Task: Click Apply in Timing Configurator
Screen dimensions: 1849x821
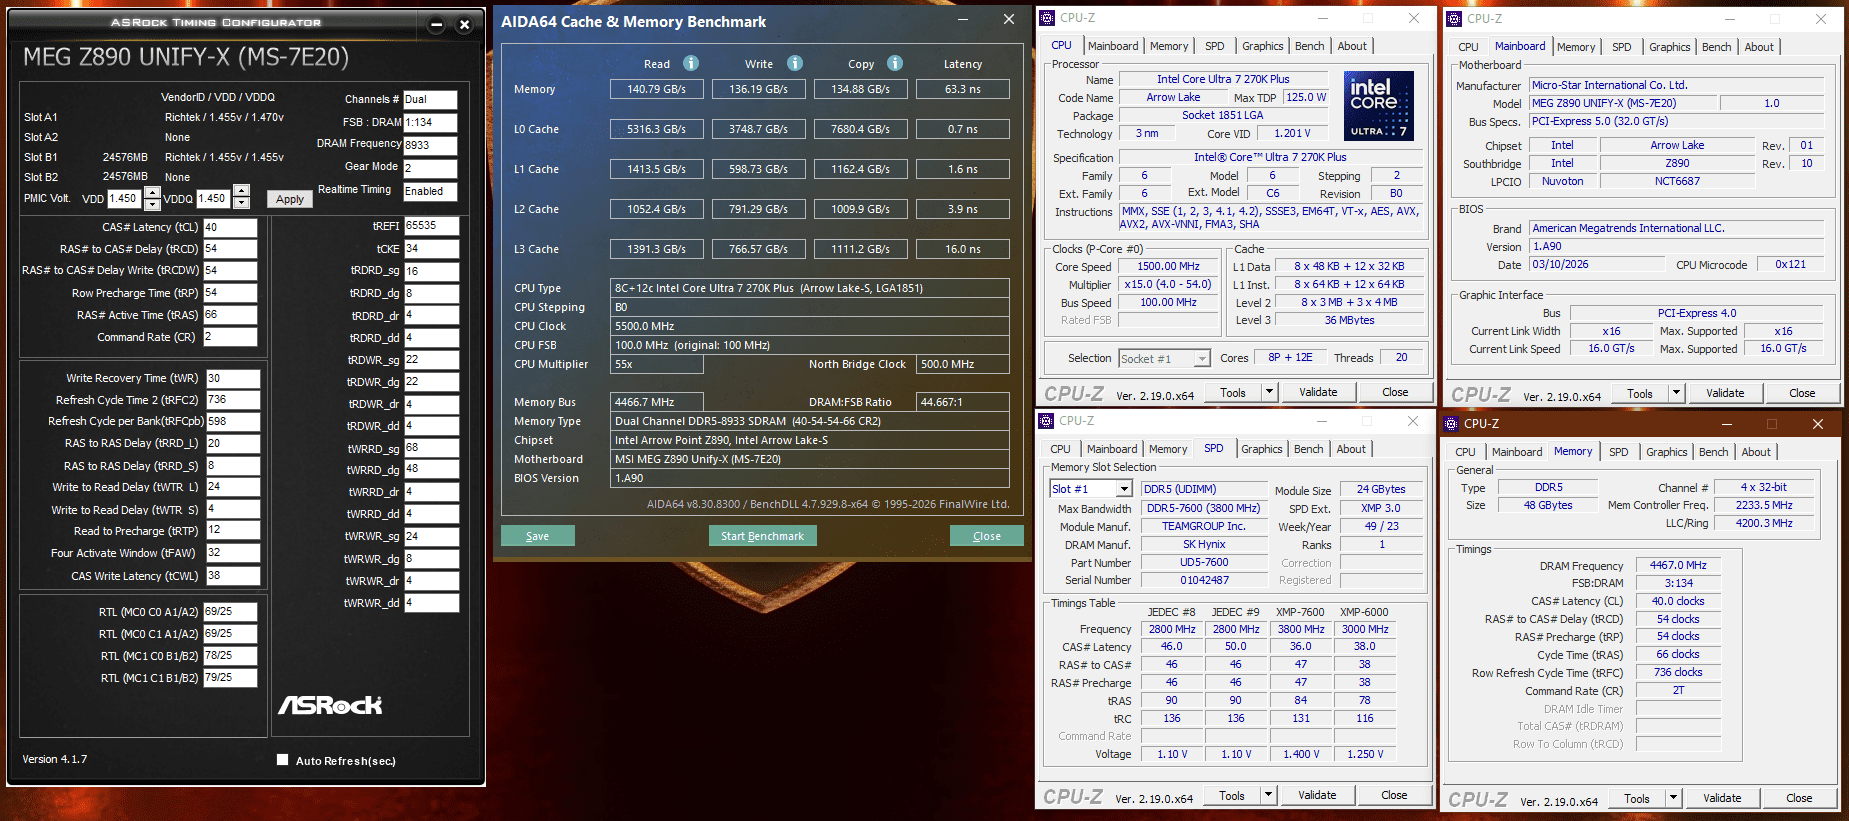Action: (290, 199)
